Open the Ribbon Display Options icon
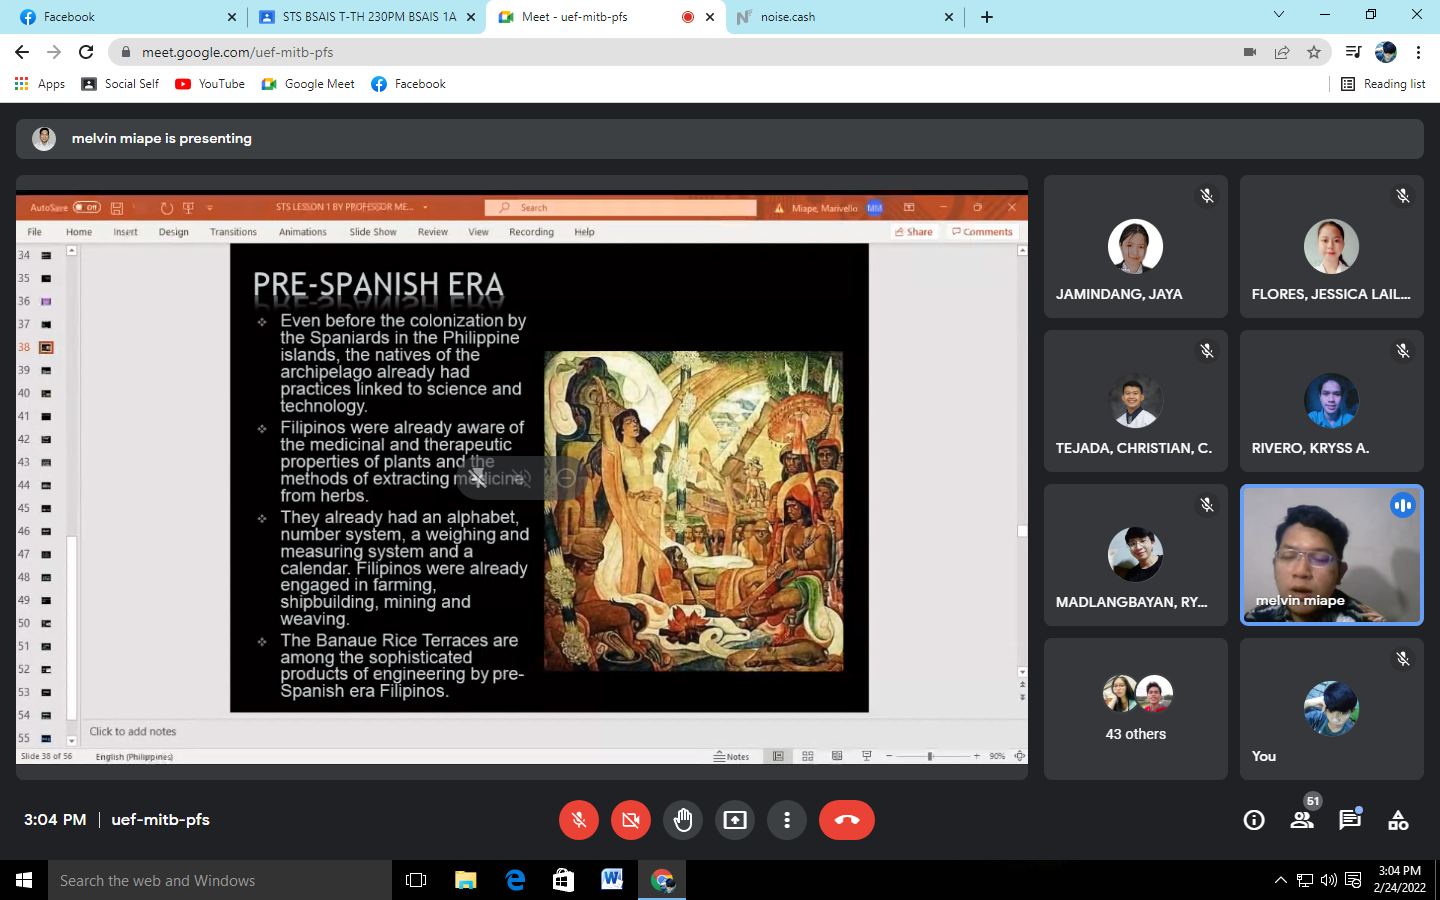1440x900 pixels. [x=909, y=208]
